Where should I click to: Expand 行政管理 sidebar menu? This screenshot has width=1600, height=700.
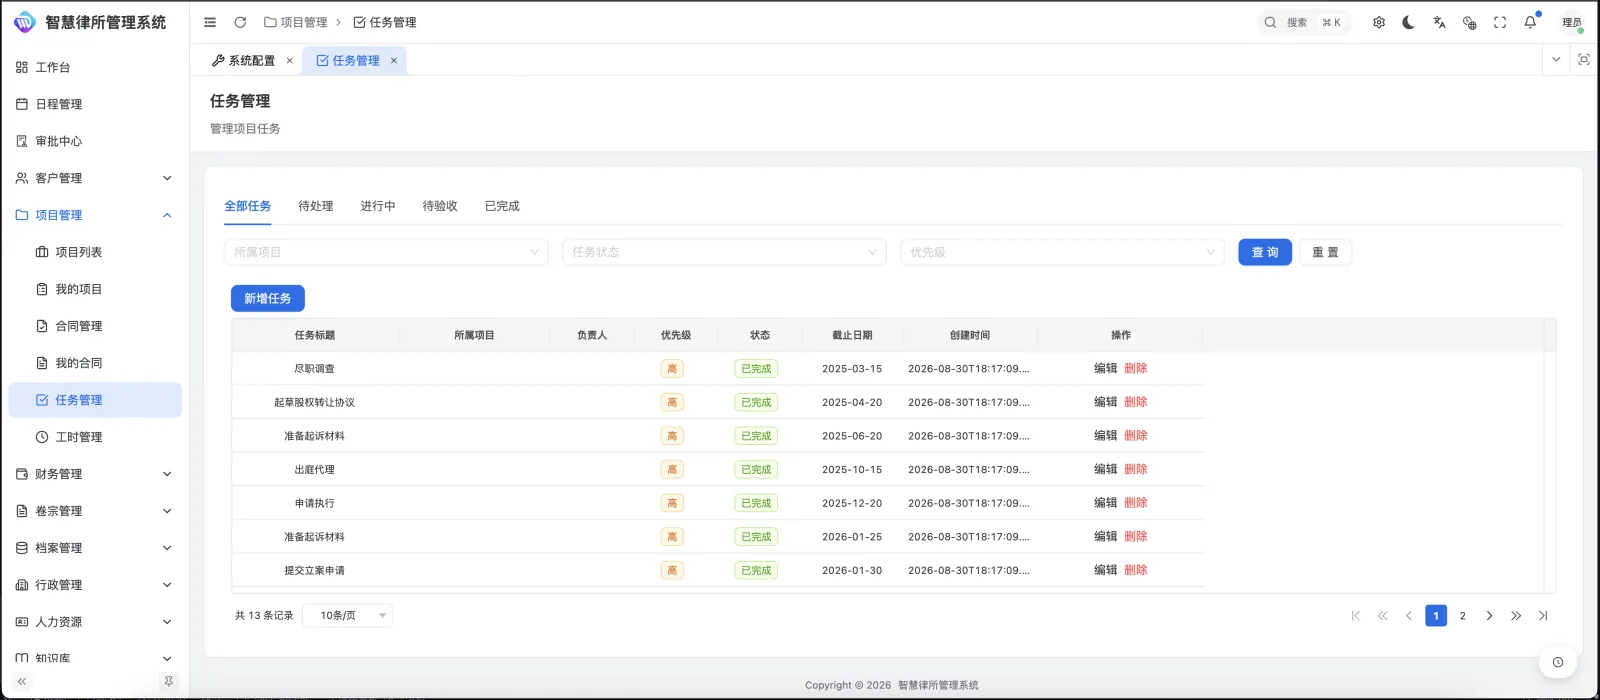coord(95,585)
